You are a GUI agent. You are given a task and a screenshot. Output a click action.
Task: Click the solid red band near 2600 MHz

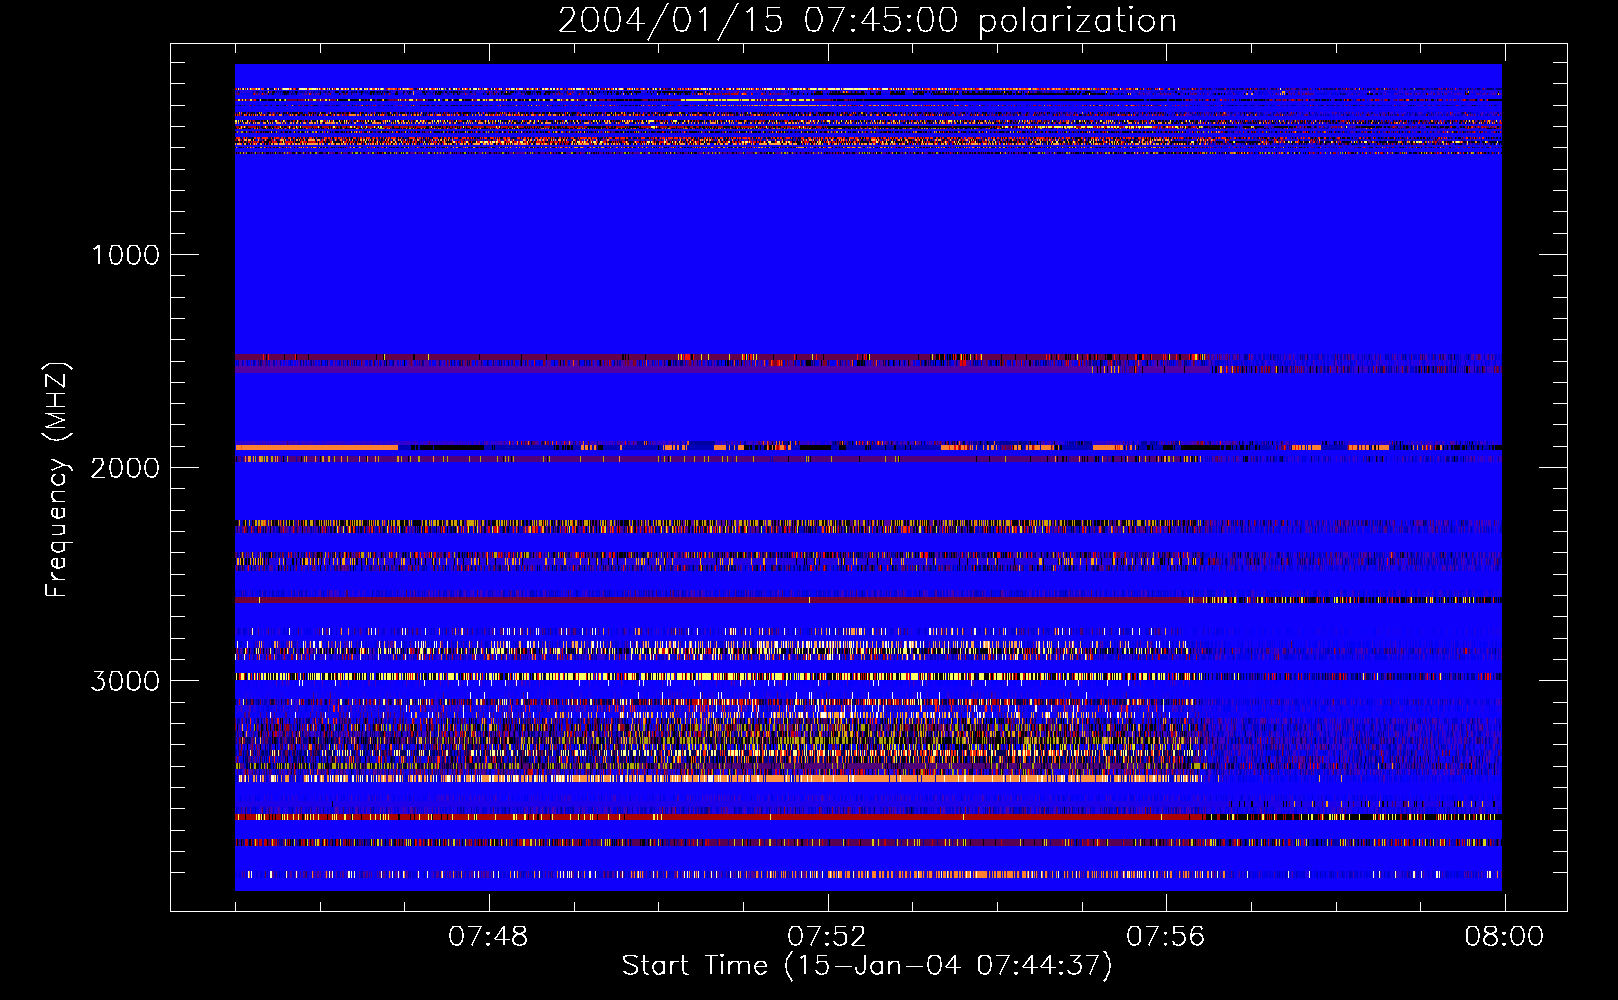pyautogui.click(x=711, y=600)
